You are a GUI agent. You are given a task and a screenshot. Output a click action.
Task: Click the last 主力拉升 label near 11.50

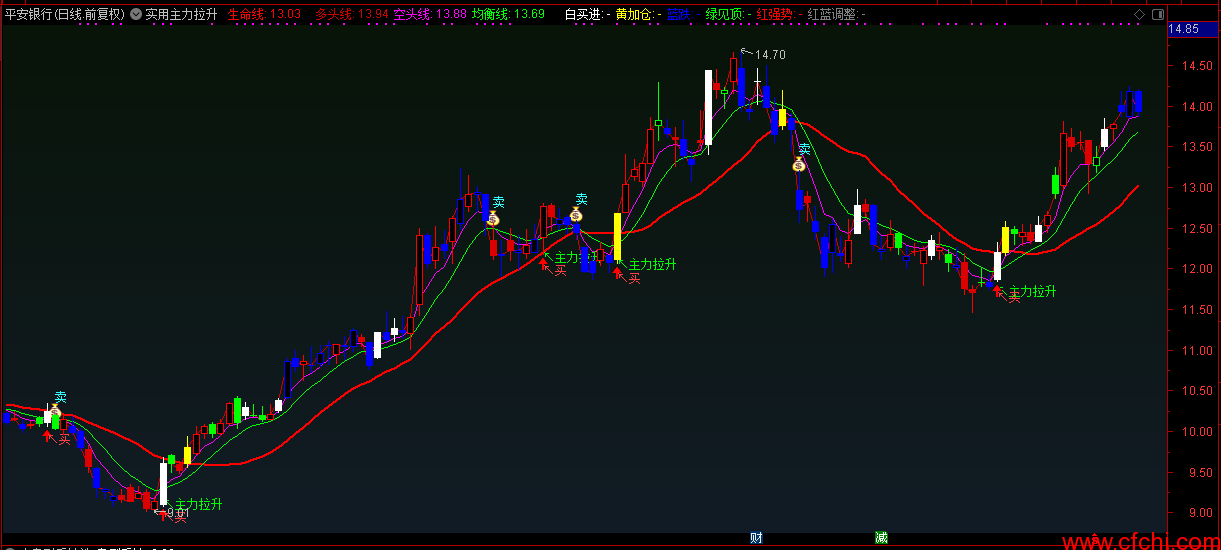tap(1033, 291)
